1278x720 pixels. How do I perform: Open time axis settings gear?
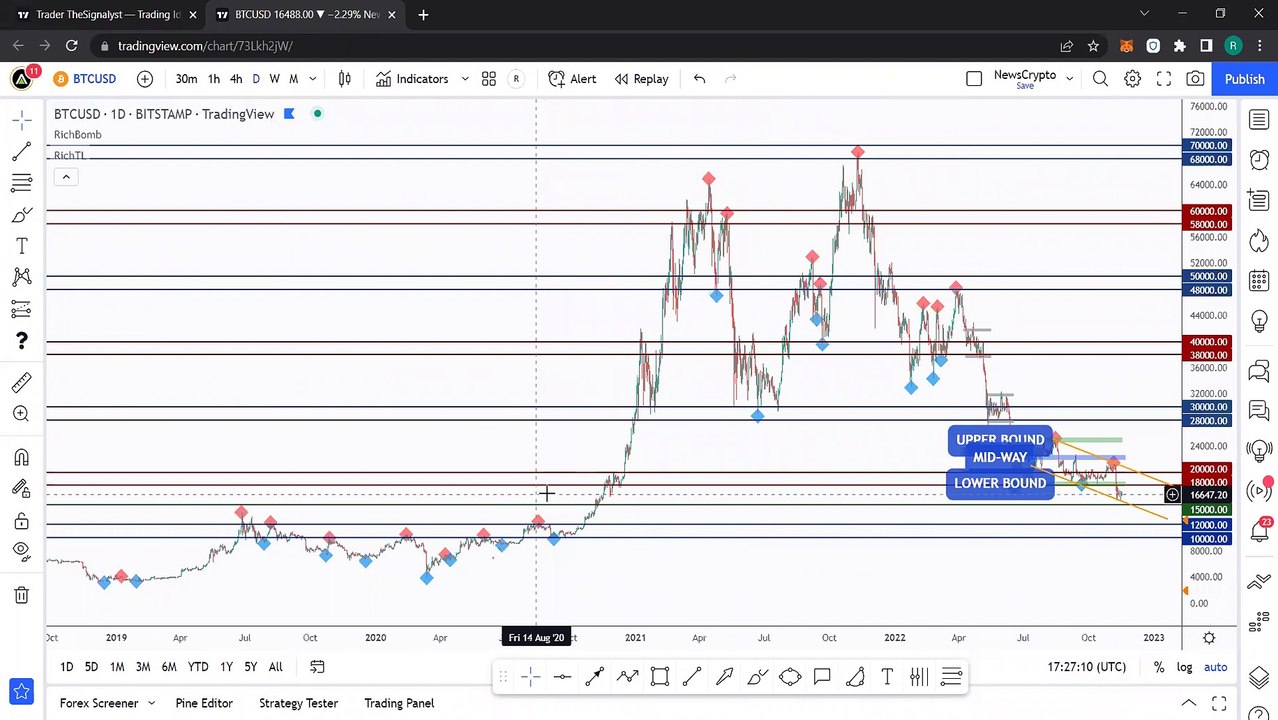(x=1209, y=637)
